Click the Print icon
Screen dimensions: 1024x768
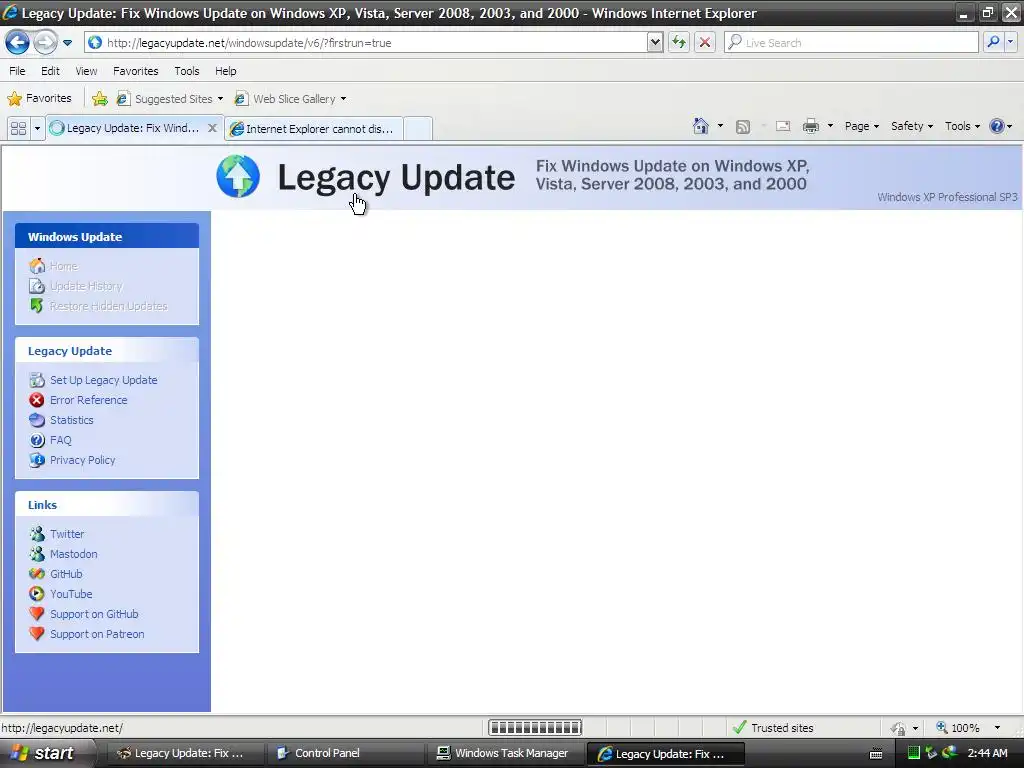pyautogui.click(x=810, y=126)
